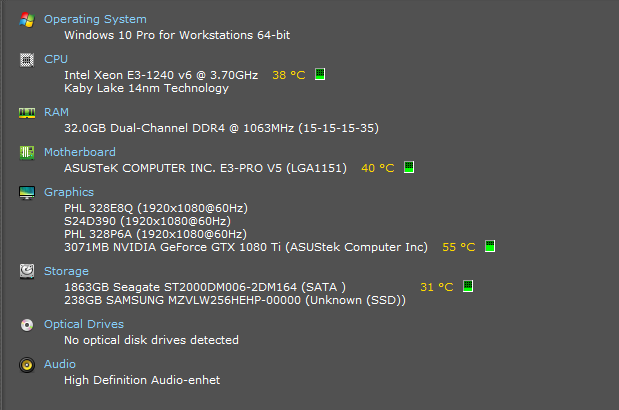Open the Operating System section link

point(95,19)
